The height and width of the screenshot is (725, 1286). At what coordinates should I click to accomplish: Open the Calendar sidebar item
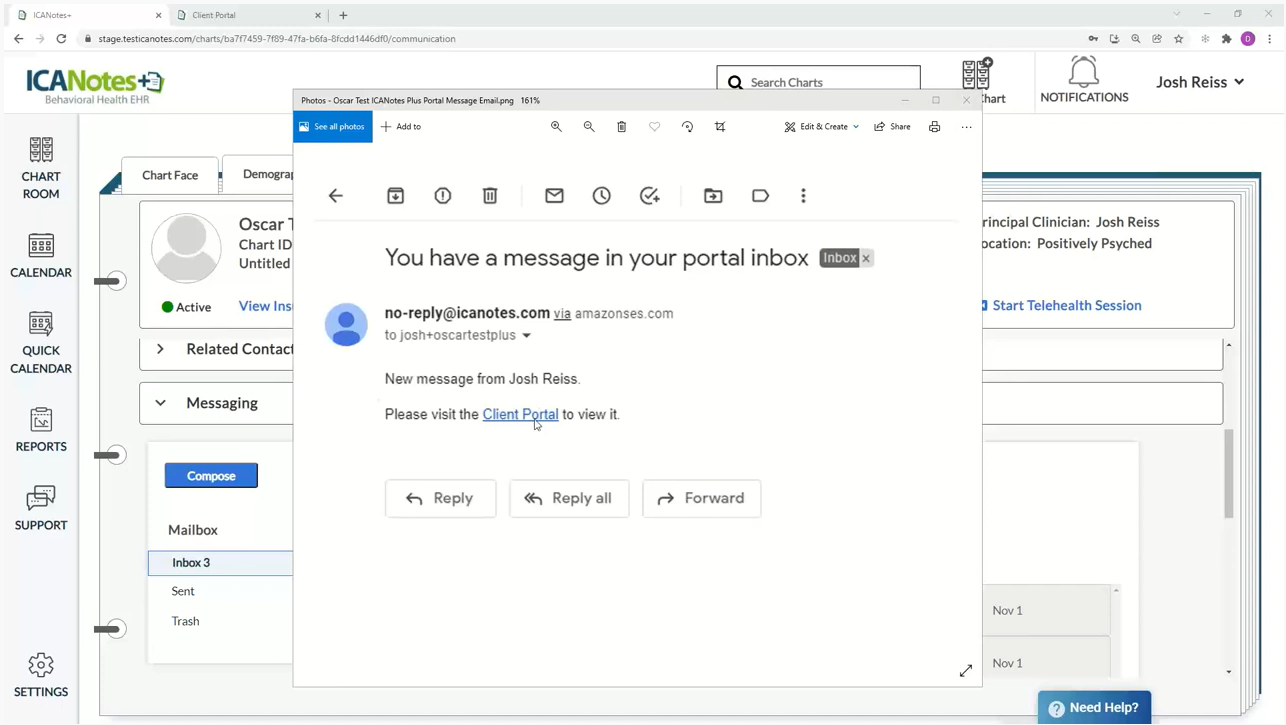41,256
